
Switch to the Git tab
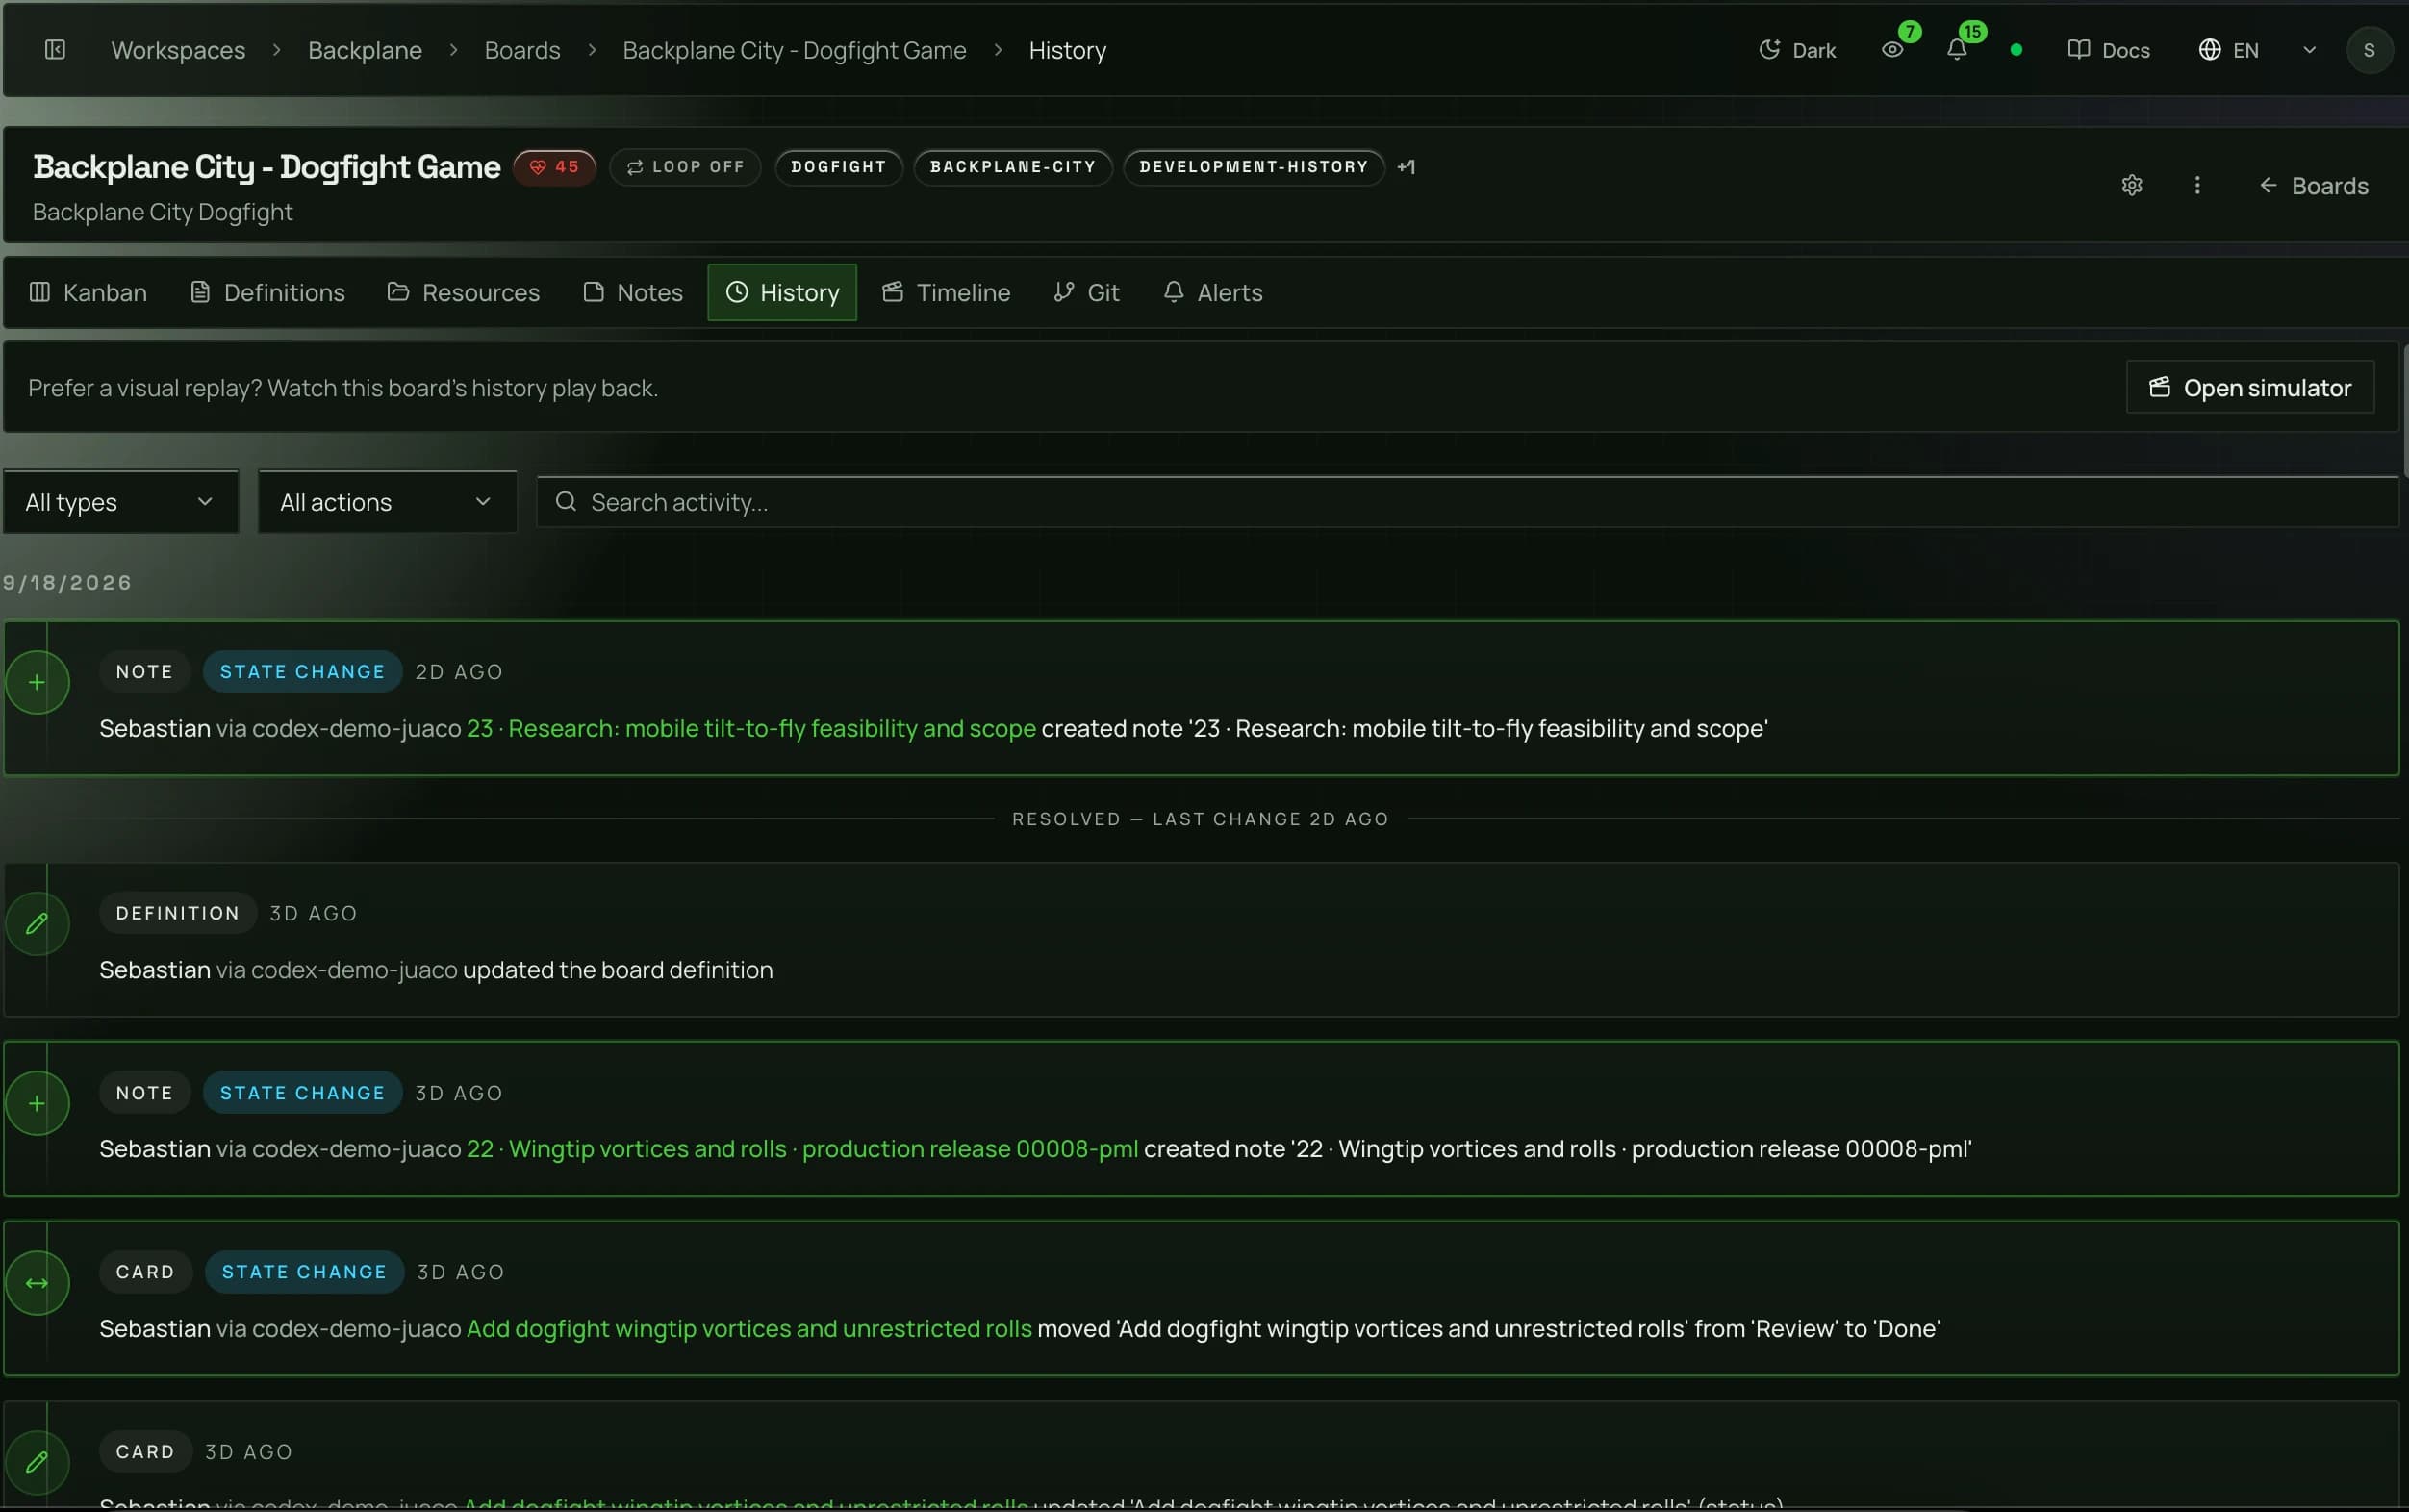click(1086, 292)
